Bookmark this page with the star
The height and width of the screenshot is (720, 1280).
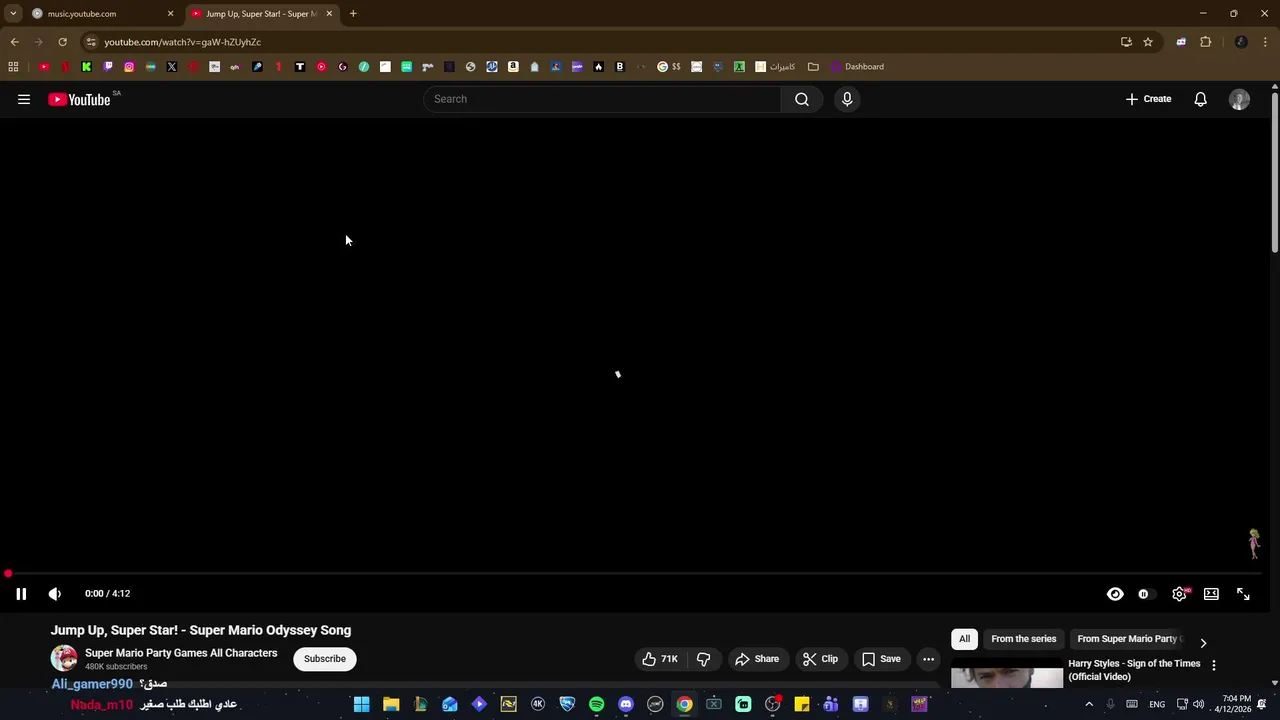pyautogui.click(x=1148, y=42)
